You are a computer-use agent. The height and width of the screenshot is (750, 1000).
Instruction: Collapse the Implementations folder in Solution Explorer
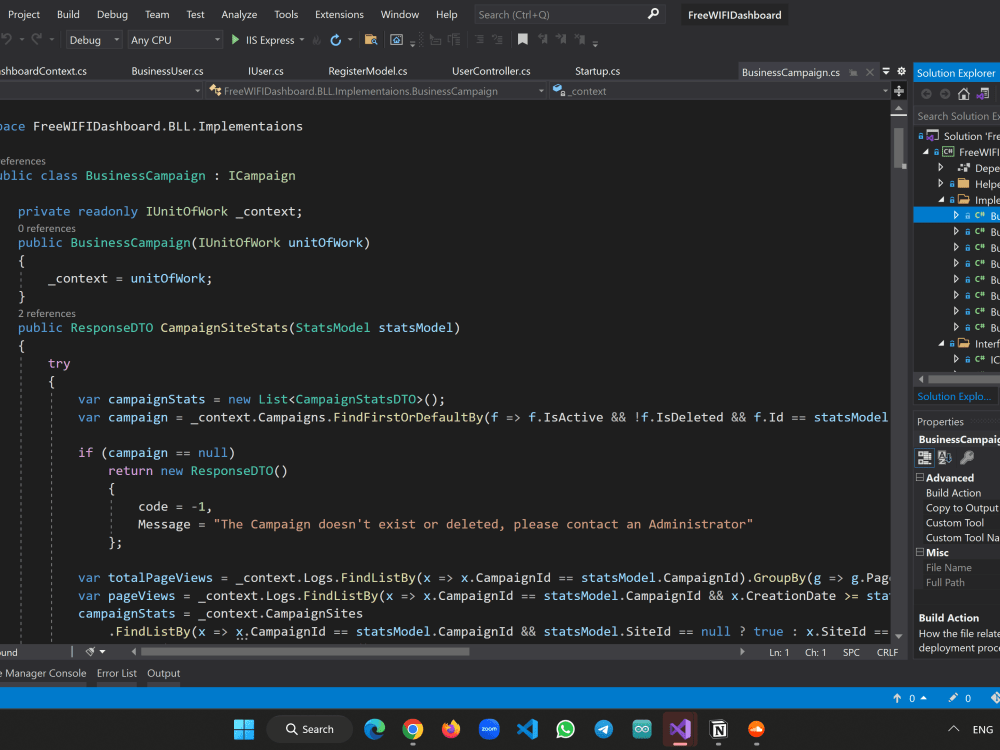[x=941, y=200]
